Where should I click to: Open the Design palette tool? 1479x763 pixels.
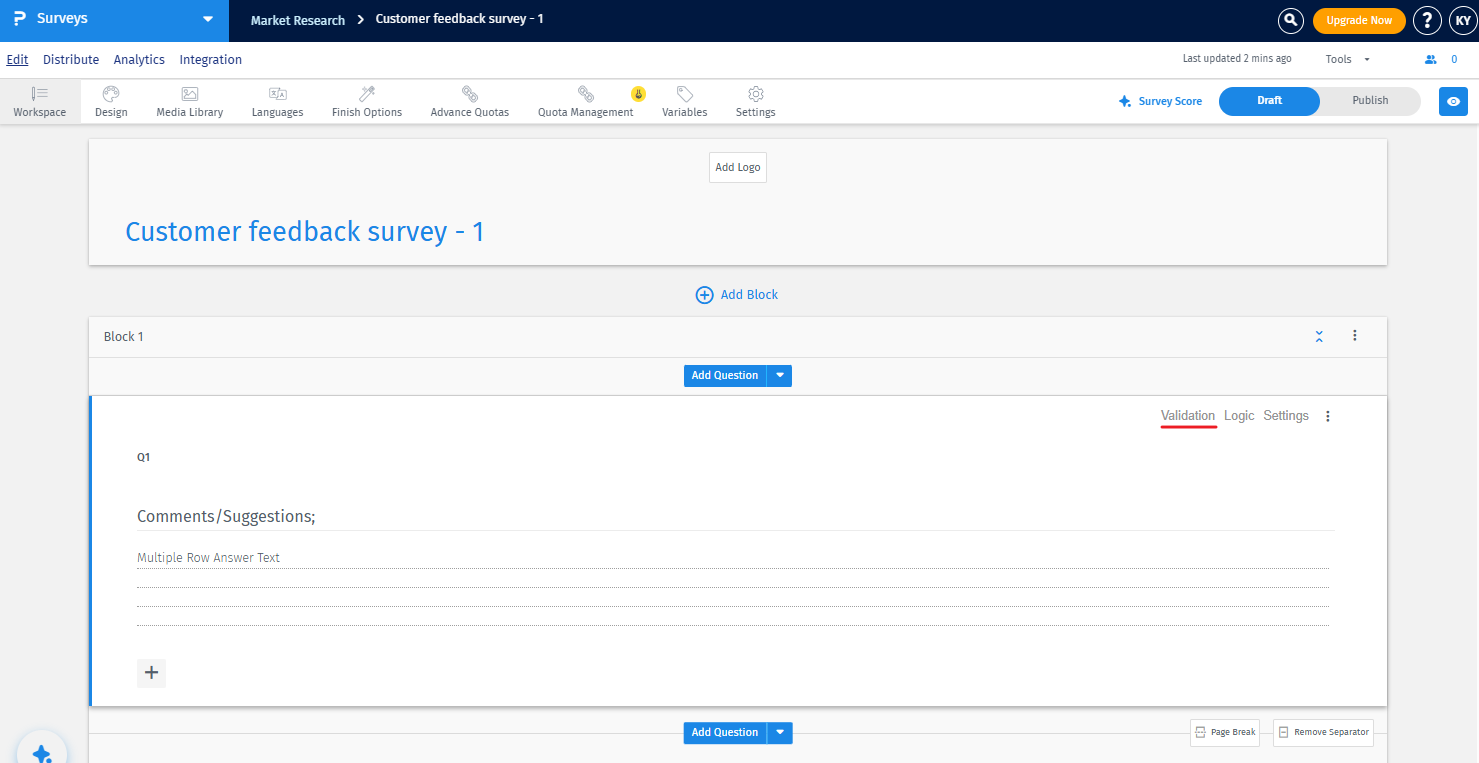[x=111, y=101]
